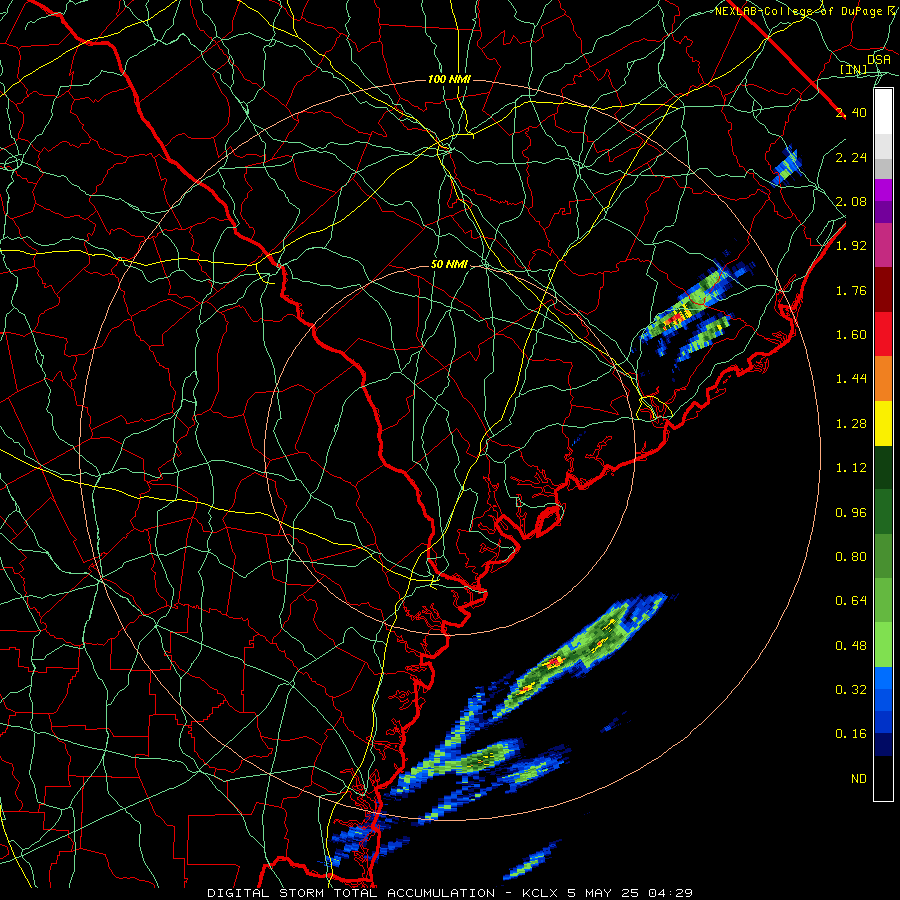Select the 0.48 legend value
Image resolution: width=900 pixels, height=900 pixels.
pos(851,646)
